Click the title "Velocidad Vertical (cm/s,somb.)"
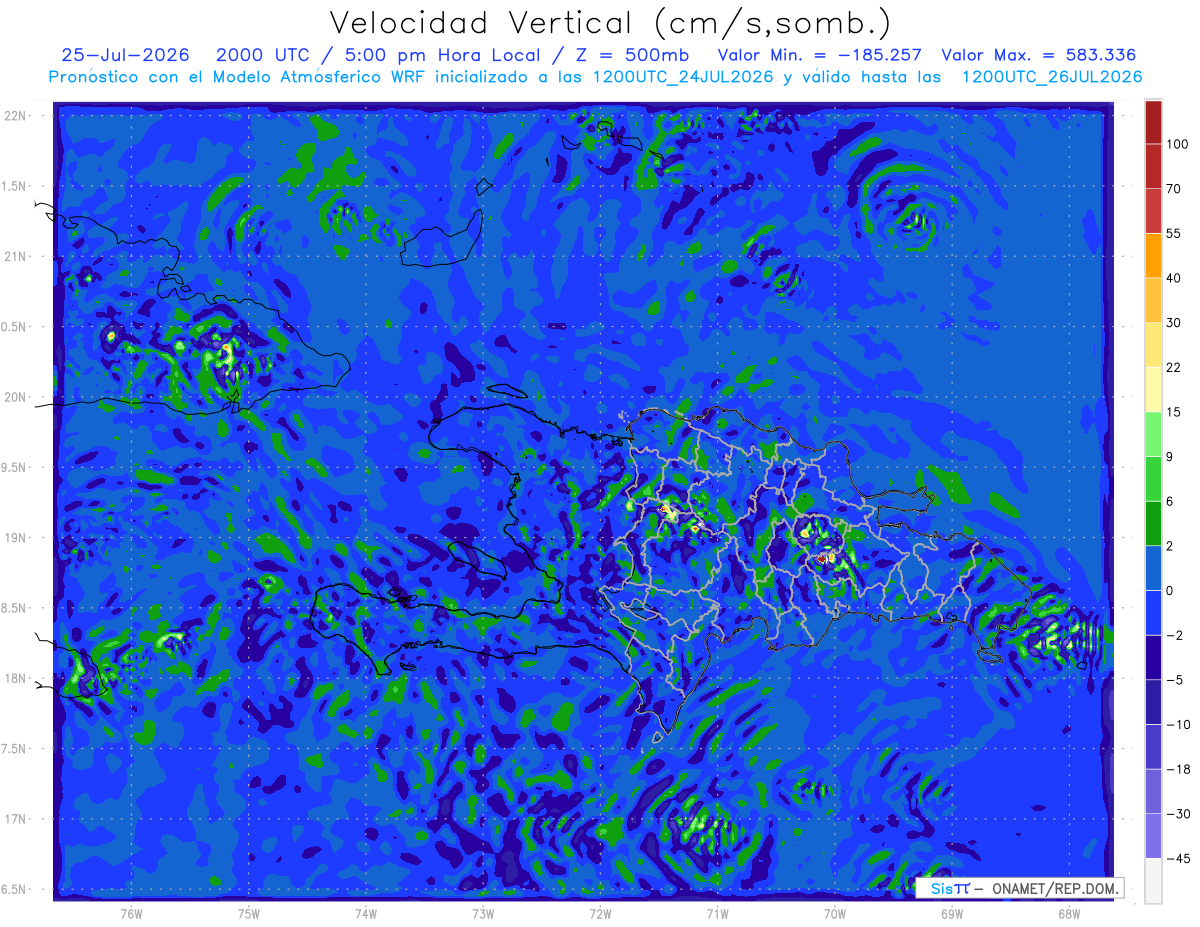The width and height of the screenshot is (1200, 927). coord(611,23)
